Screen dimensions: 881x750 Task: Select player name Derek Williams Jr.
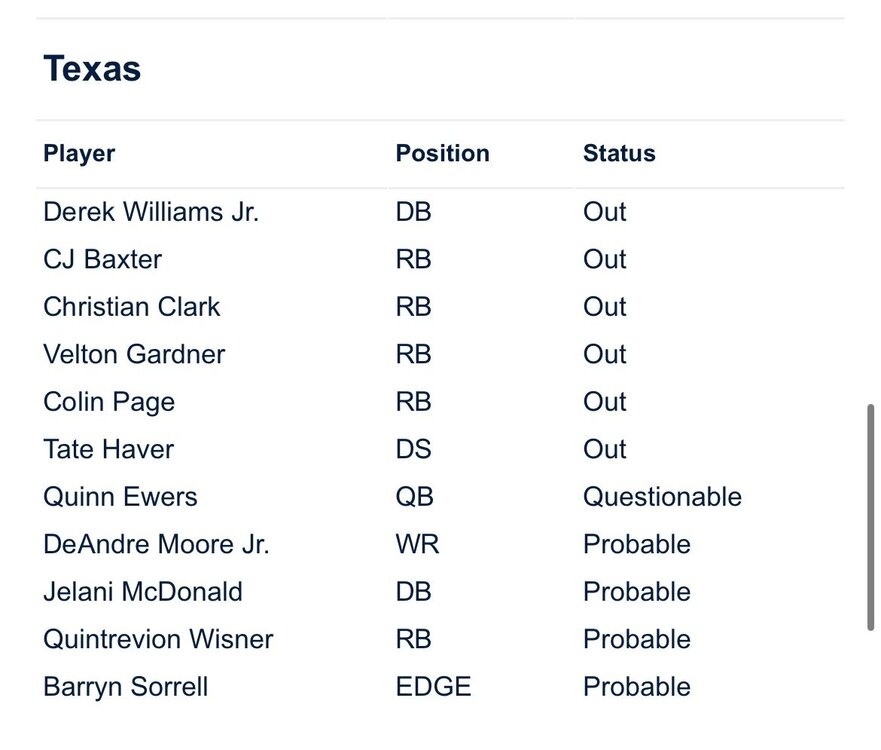pos(151,212)
